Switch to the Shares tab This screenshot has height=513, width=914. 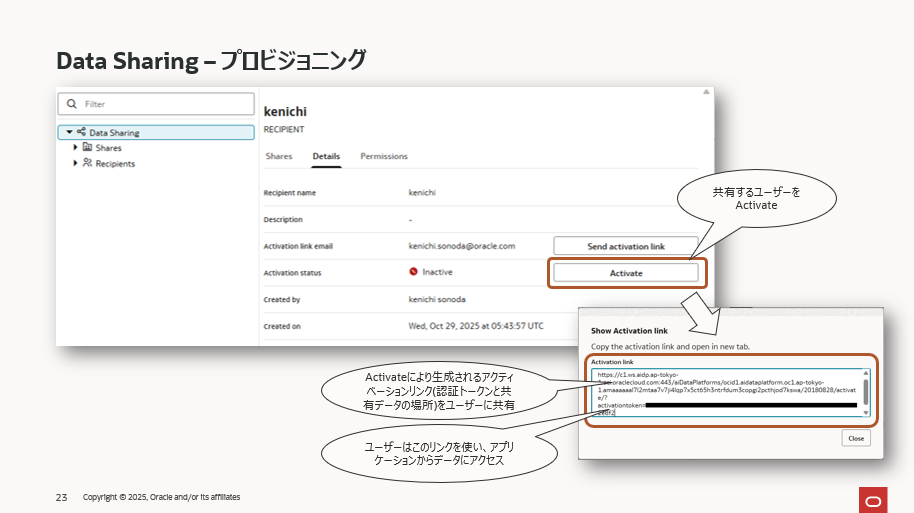coord(279,156)
